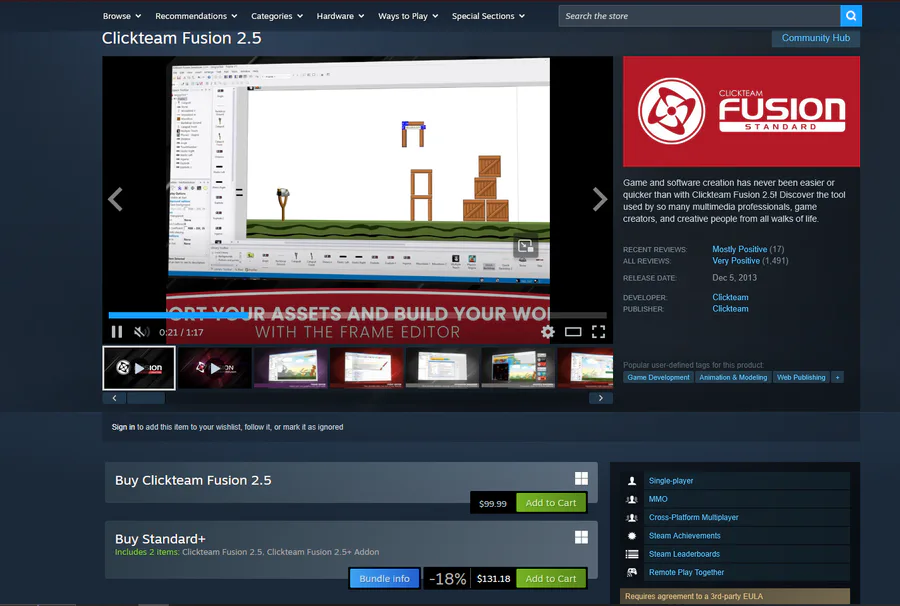Image resolution: width=900 pixels, height=606 pixels.
Task: Open the Recommendations dropdown
Action: [196, 16]
